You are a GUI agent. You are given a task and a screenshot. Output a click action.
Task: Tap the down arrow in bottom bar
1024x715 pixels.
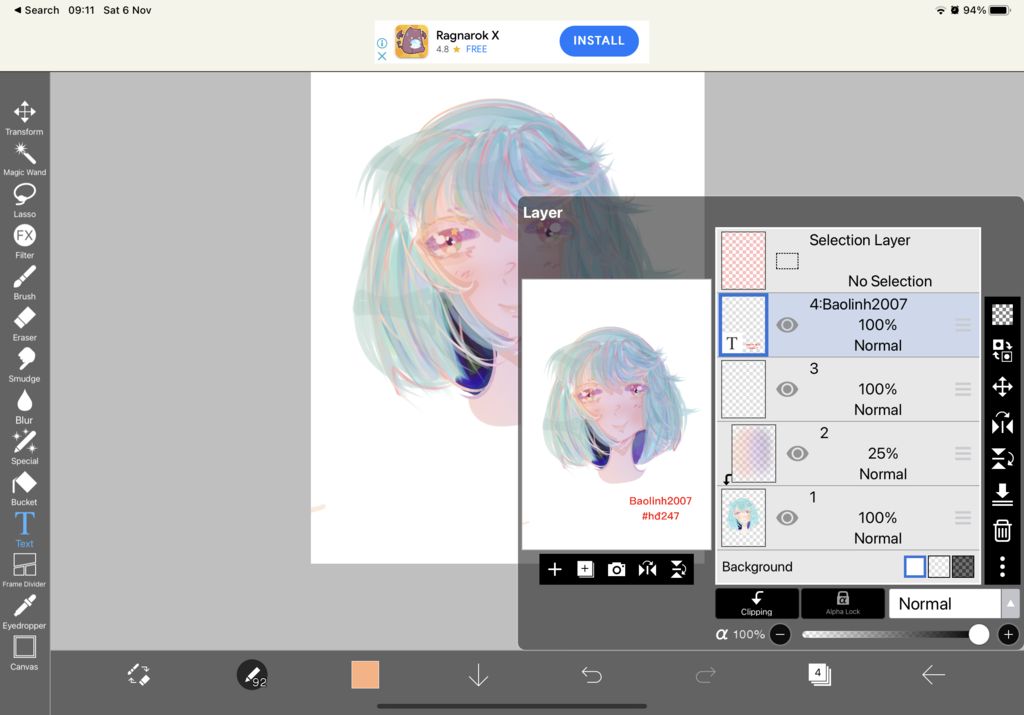pyautogui.click(x=478, y=675)
